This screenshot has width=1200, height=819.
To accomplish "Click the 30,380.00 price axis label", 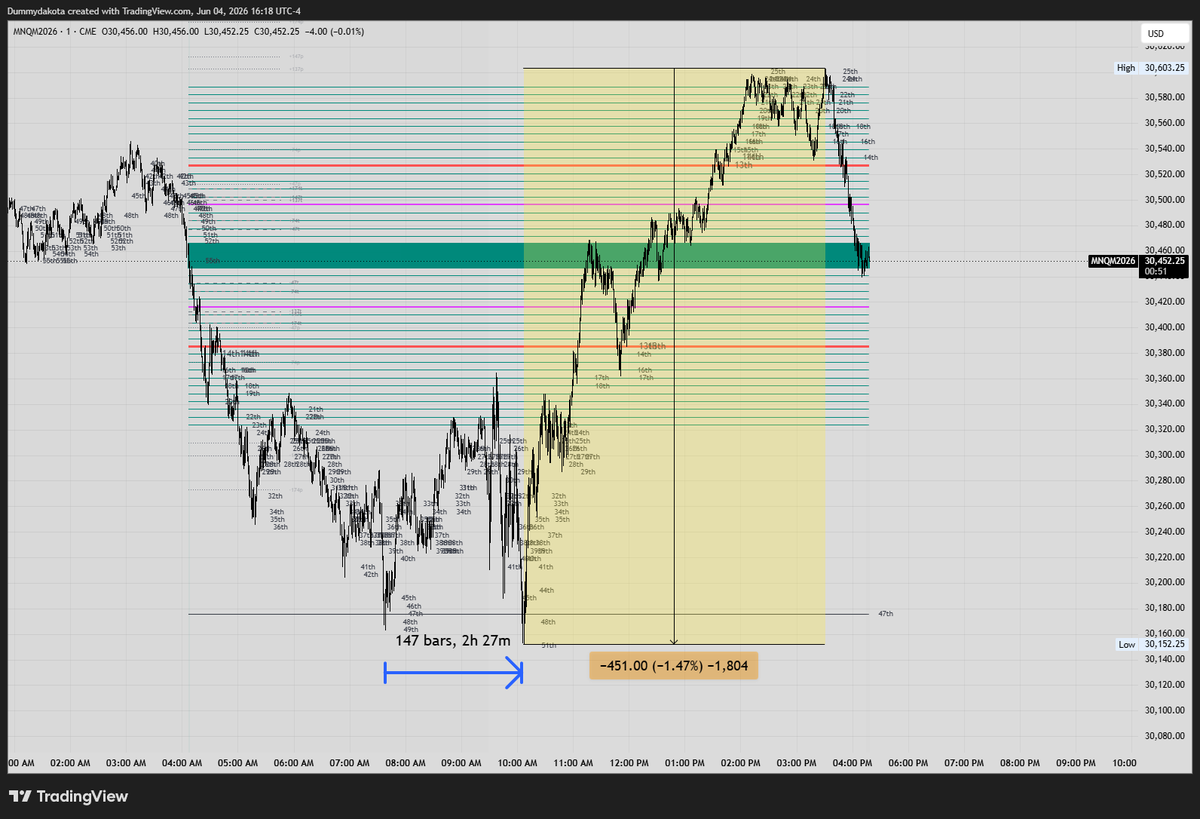I will [1165, 352].
